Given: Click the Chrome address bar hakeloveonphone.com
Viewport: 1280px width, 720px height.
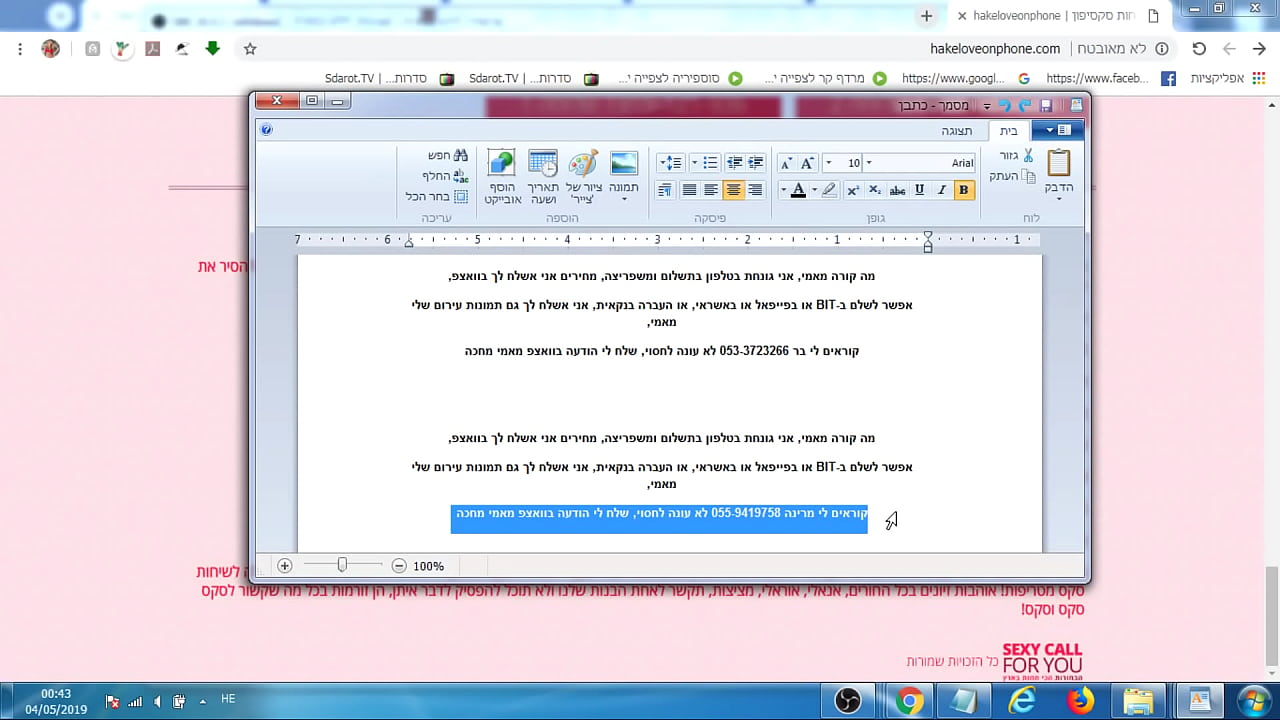Looking at the screenshot, I should pos(995,48).
